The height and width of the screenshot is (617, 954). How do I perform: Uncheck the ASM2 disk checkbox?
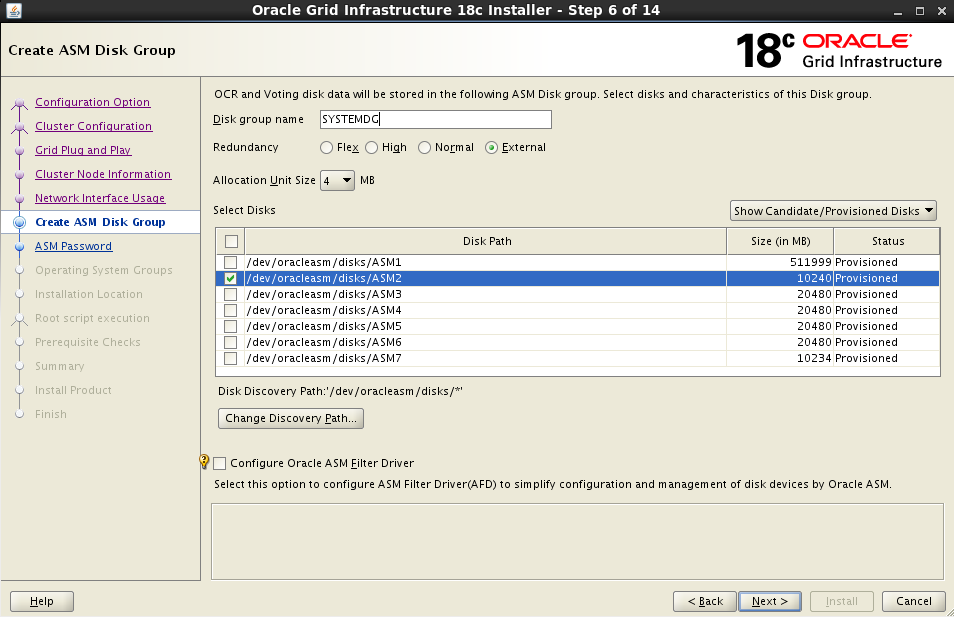[231, 278]
